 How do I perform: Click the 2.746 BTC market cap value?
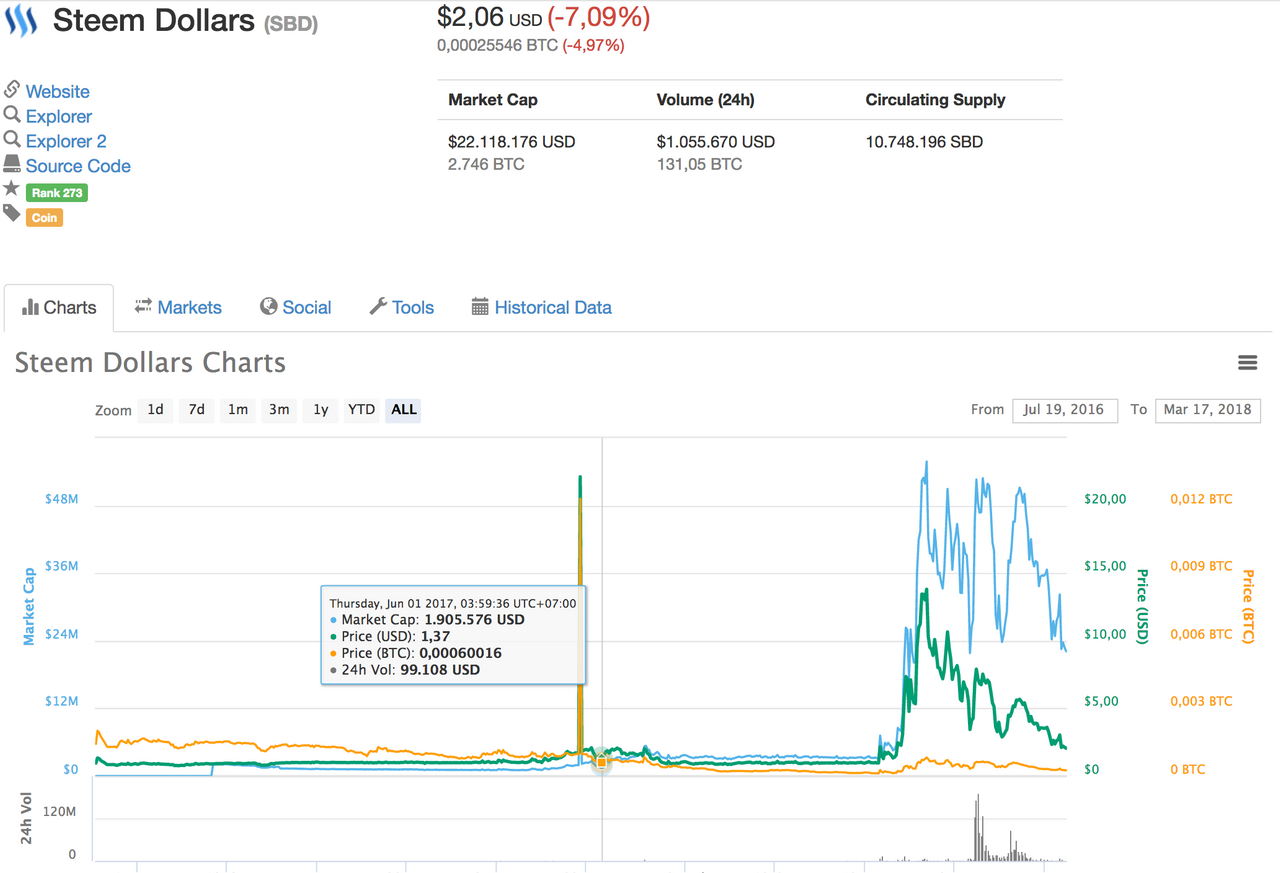486,164
